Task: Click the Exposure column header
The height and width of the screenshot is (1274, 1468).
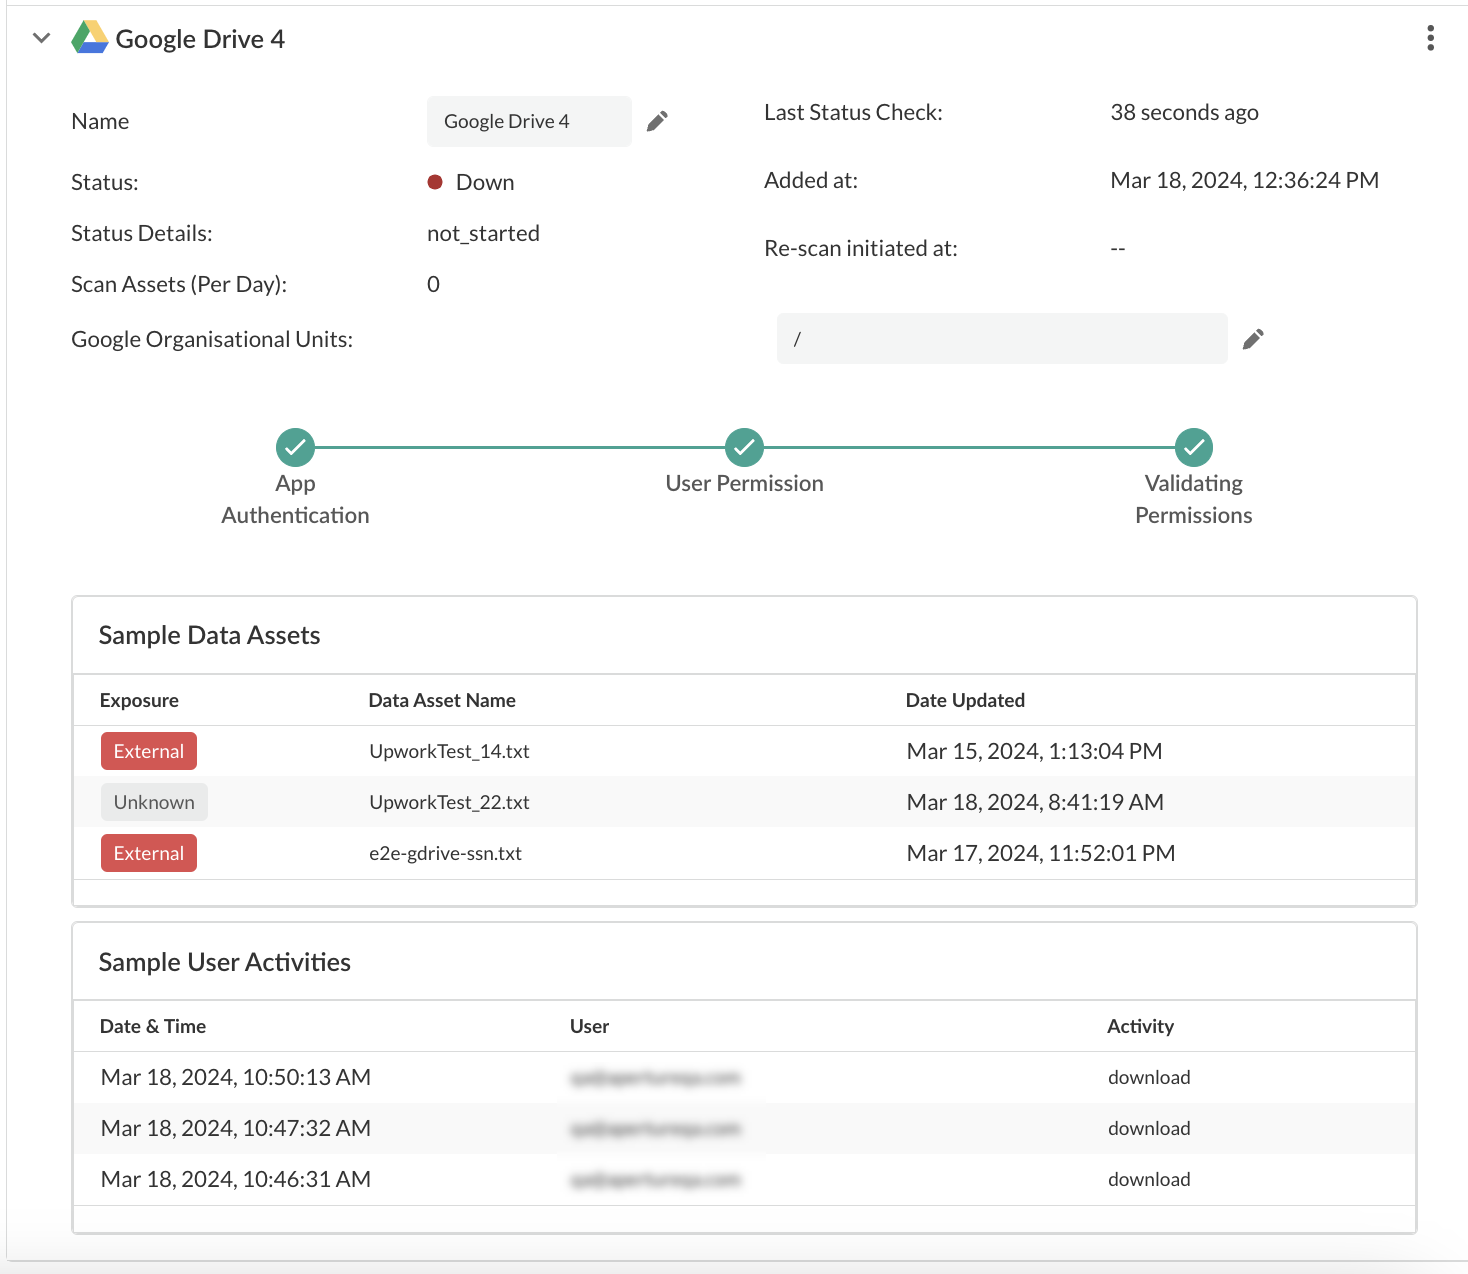Action: pos(139,701)
